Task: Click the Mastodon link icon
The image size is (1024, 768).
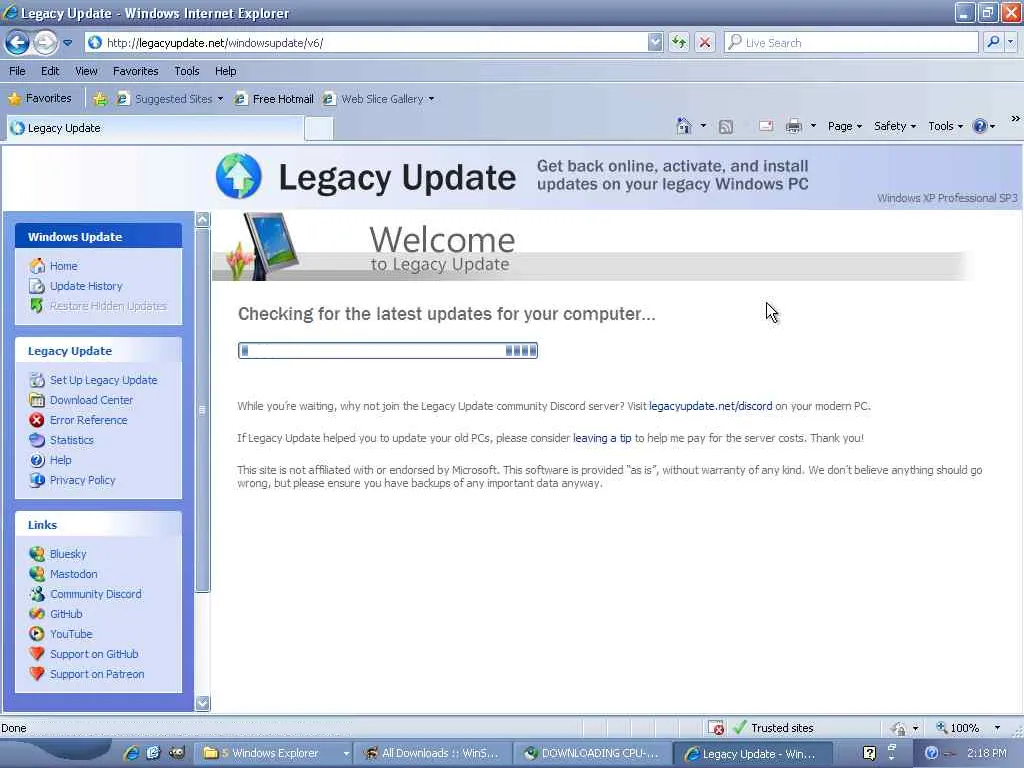Action: [x=37, y=574]
